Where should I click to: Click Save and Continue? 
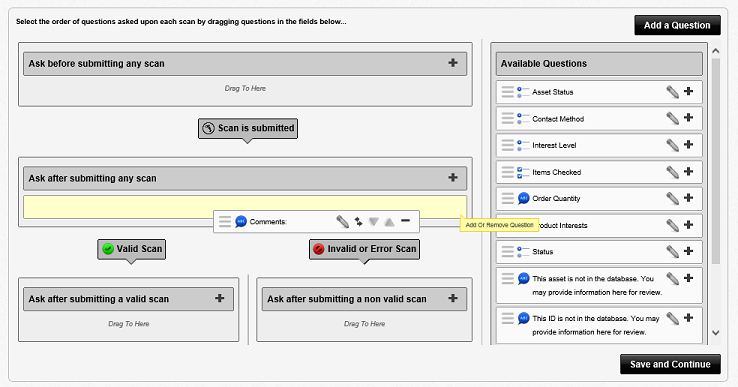click(x=670, y=364)
